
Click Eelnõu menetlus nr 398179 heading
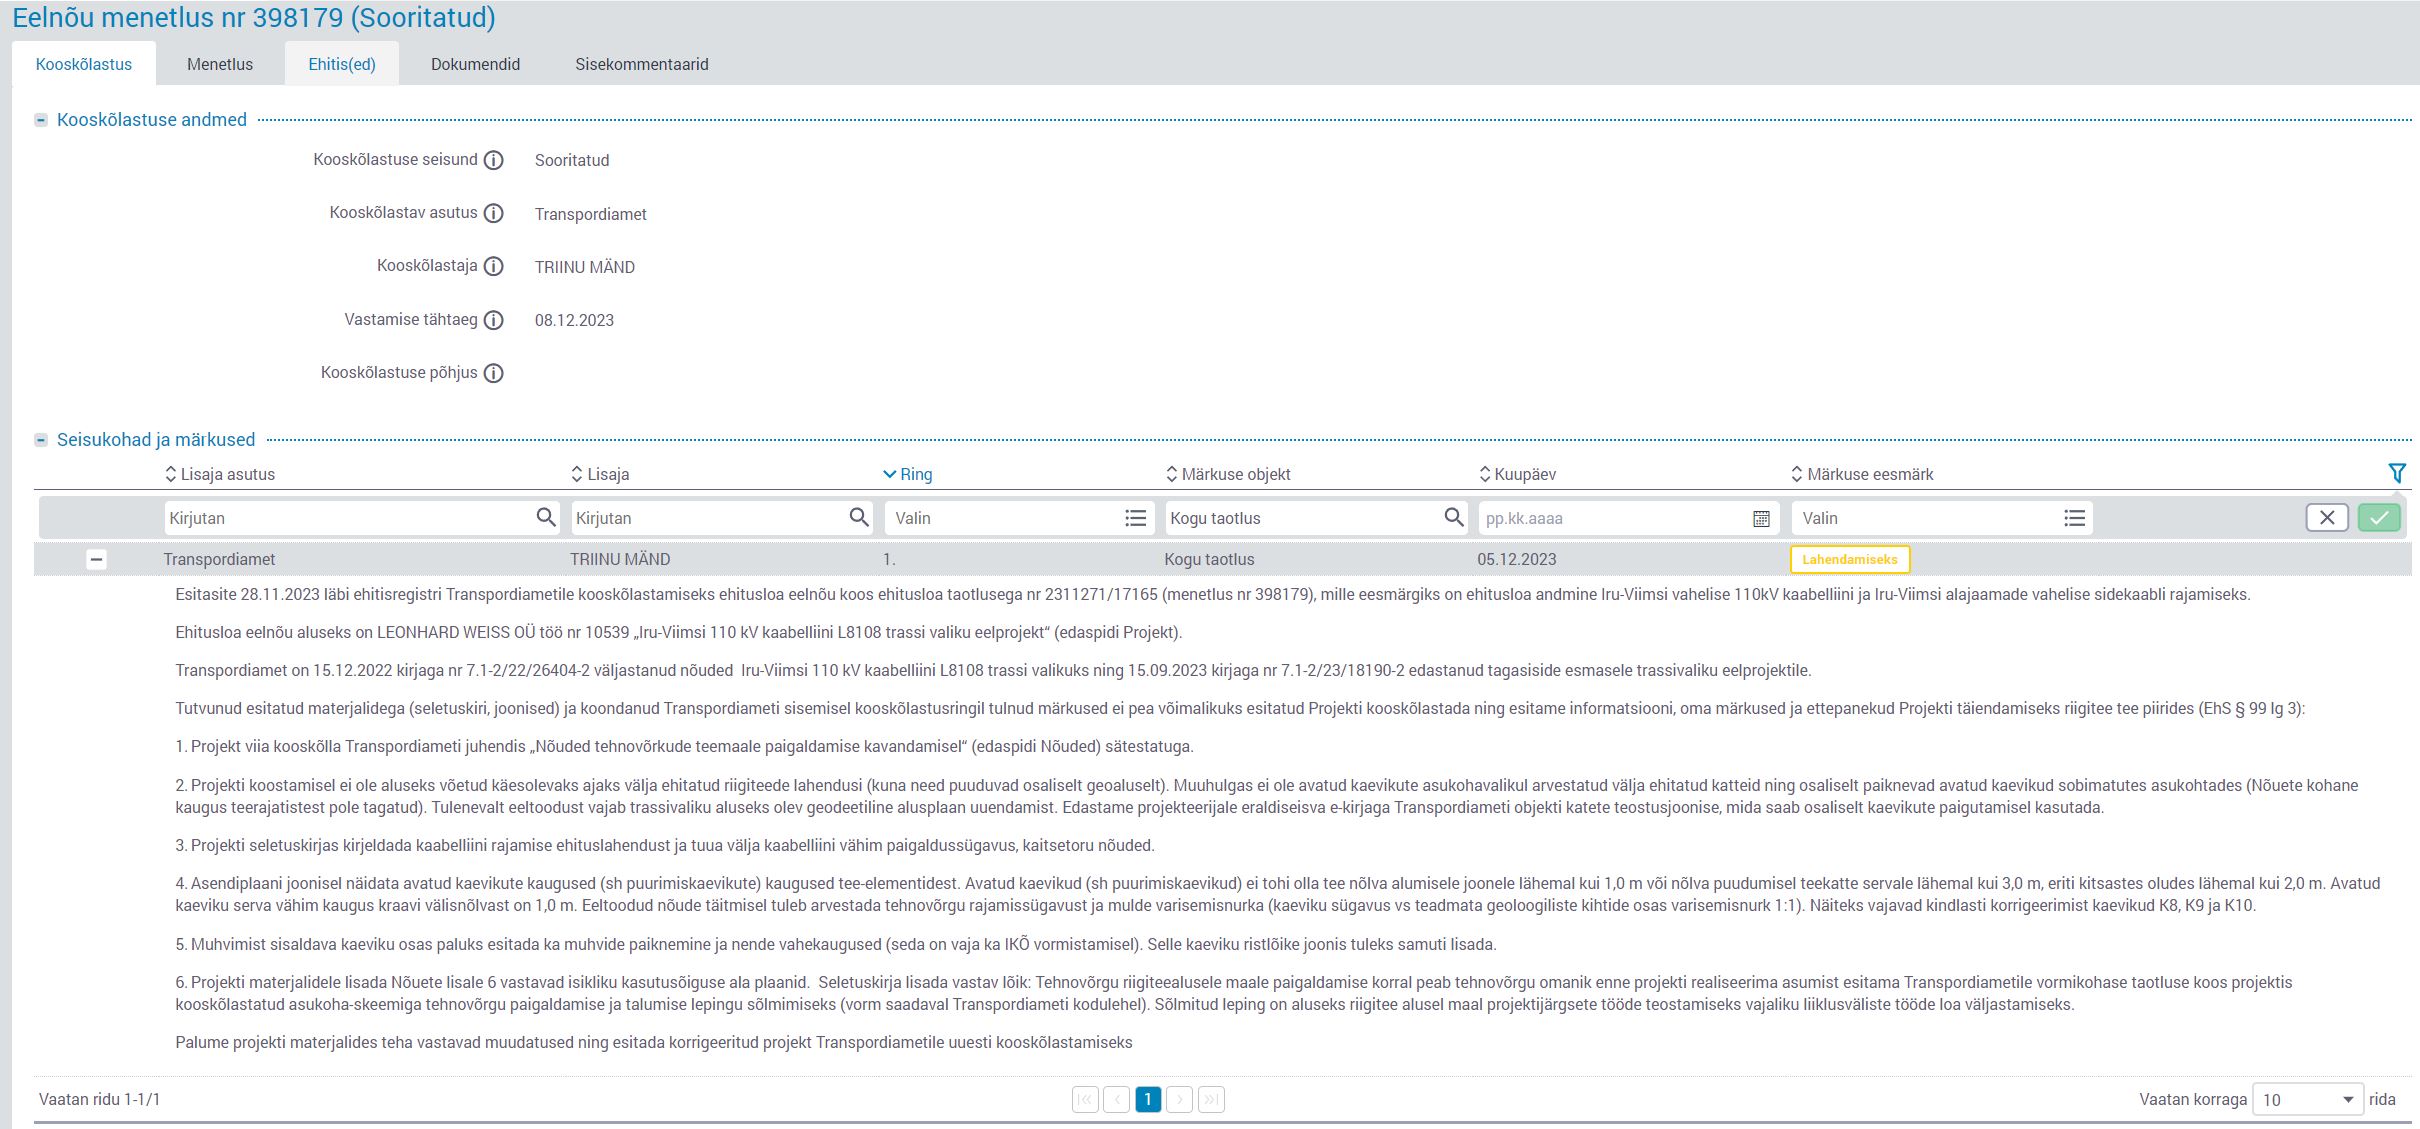(254, 17)
